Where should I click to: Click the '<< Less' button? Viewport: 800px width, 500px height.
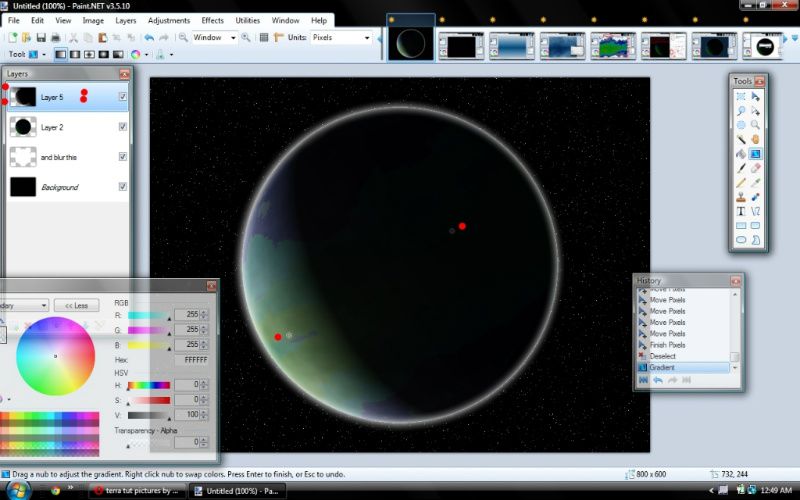point(77,306)
